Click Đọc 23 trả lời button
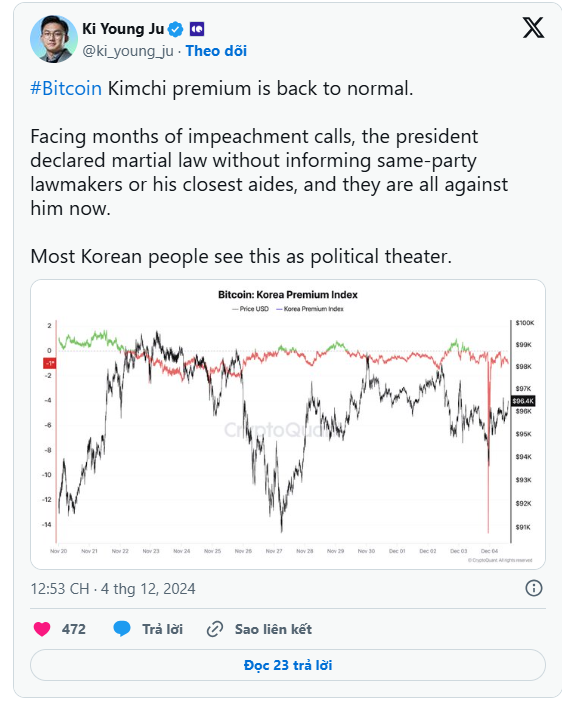This screenshot has height=710, width=562. coord(288,665)
